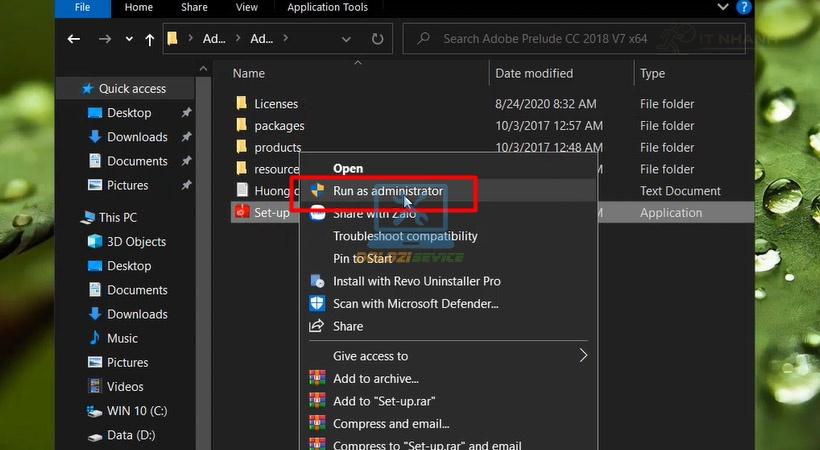This screenshot has height=450, width=820.
Task: Open the Videos folder in sidebar
Action: tap(125, 386)
